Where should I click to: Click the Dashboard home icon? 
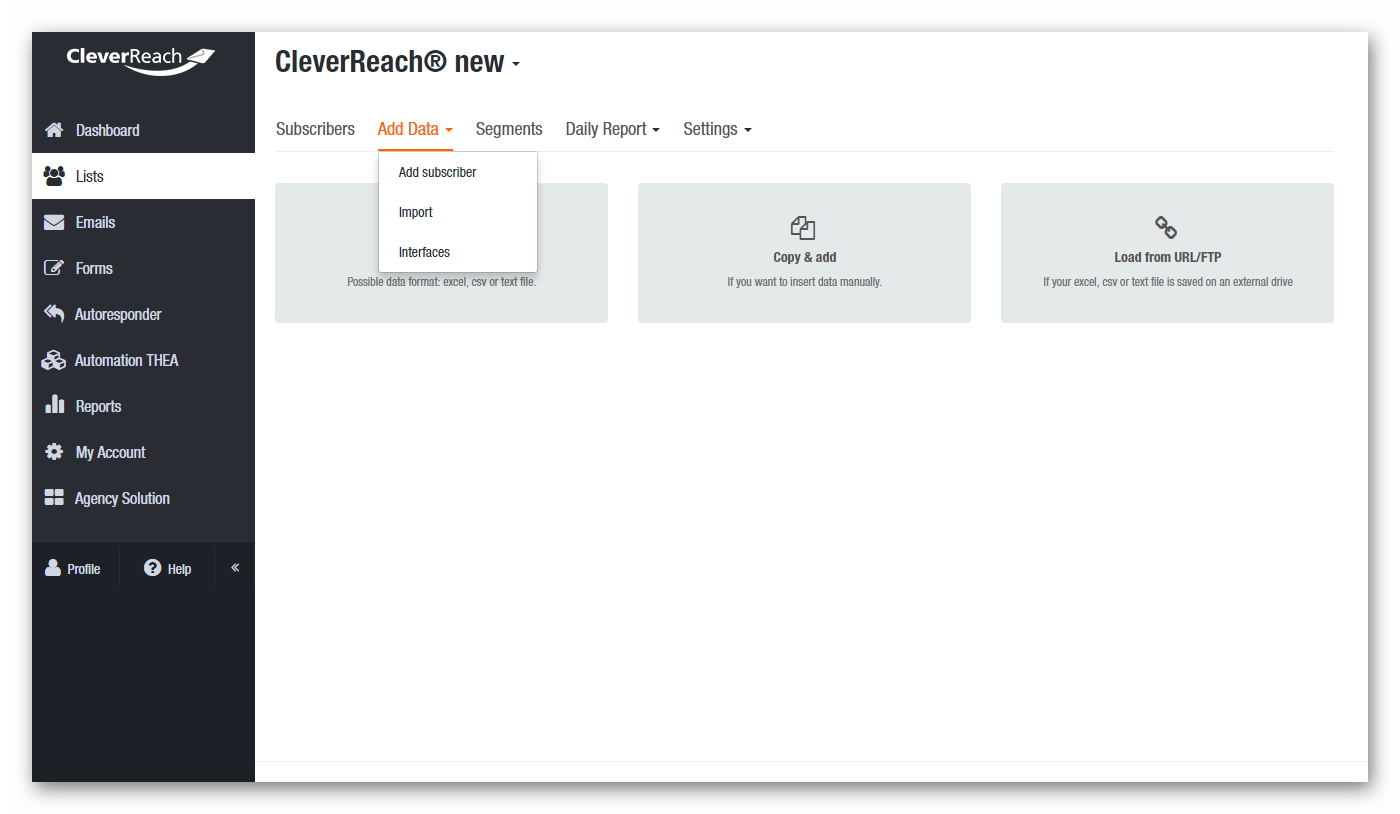pos(54,130)
